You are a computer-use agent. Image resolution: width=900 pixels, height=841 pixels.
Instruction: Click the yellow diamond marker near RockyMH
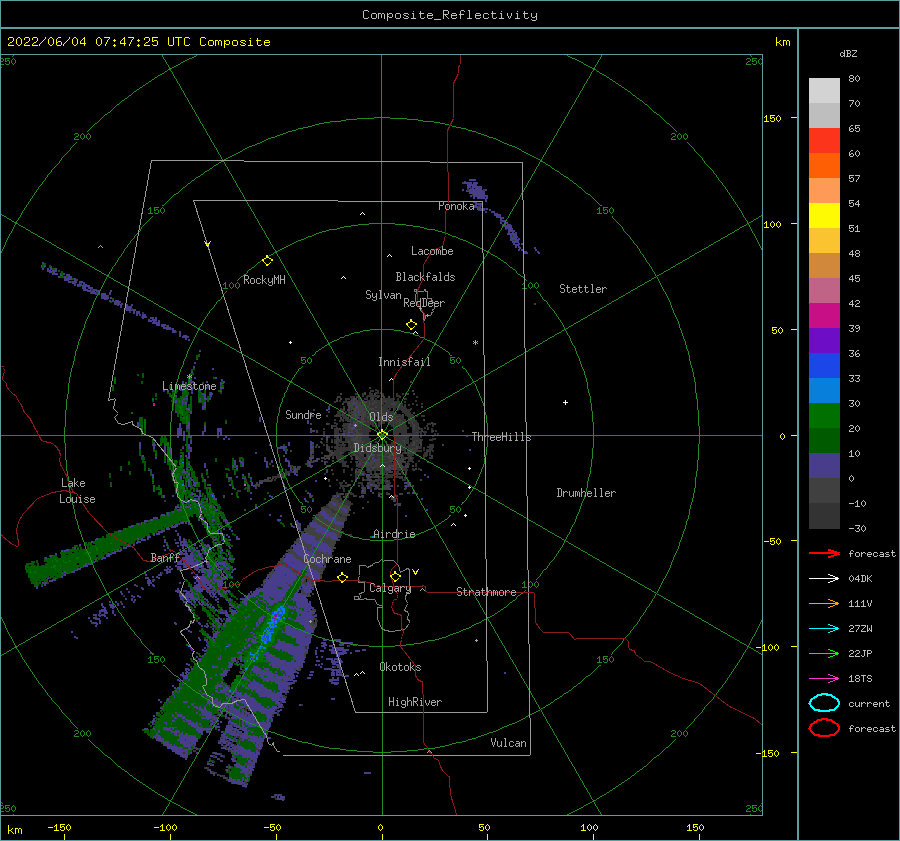click(x=267, y=261)
